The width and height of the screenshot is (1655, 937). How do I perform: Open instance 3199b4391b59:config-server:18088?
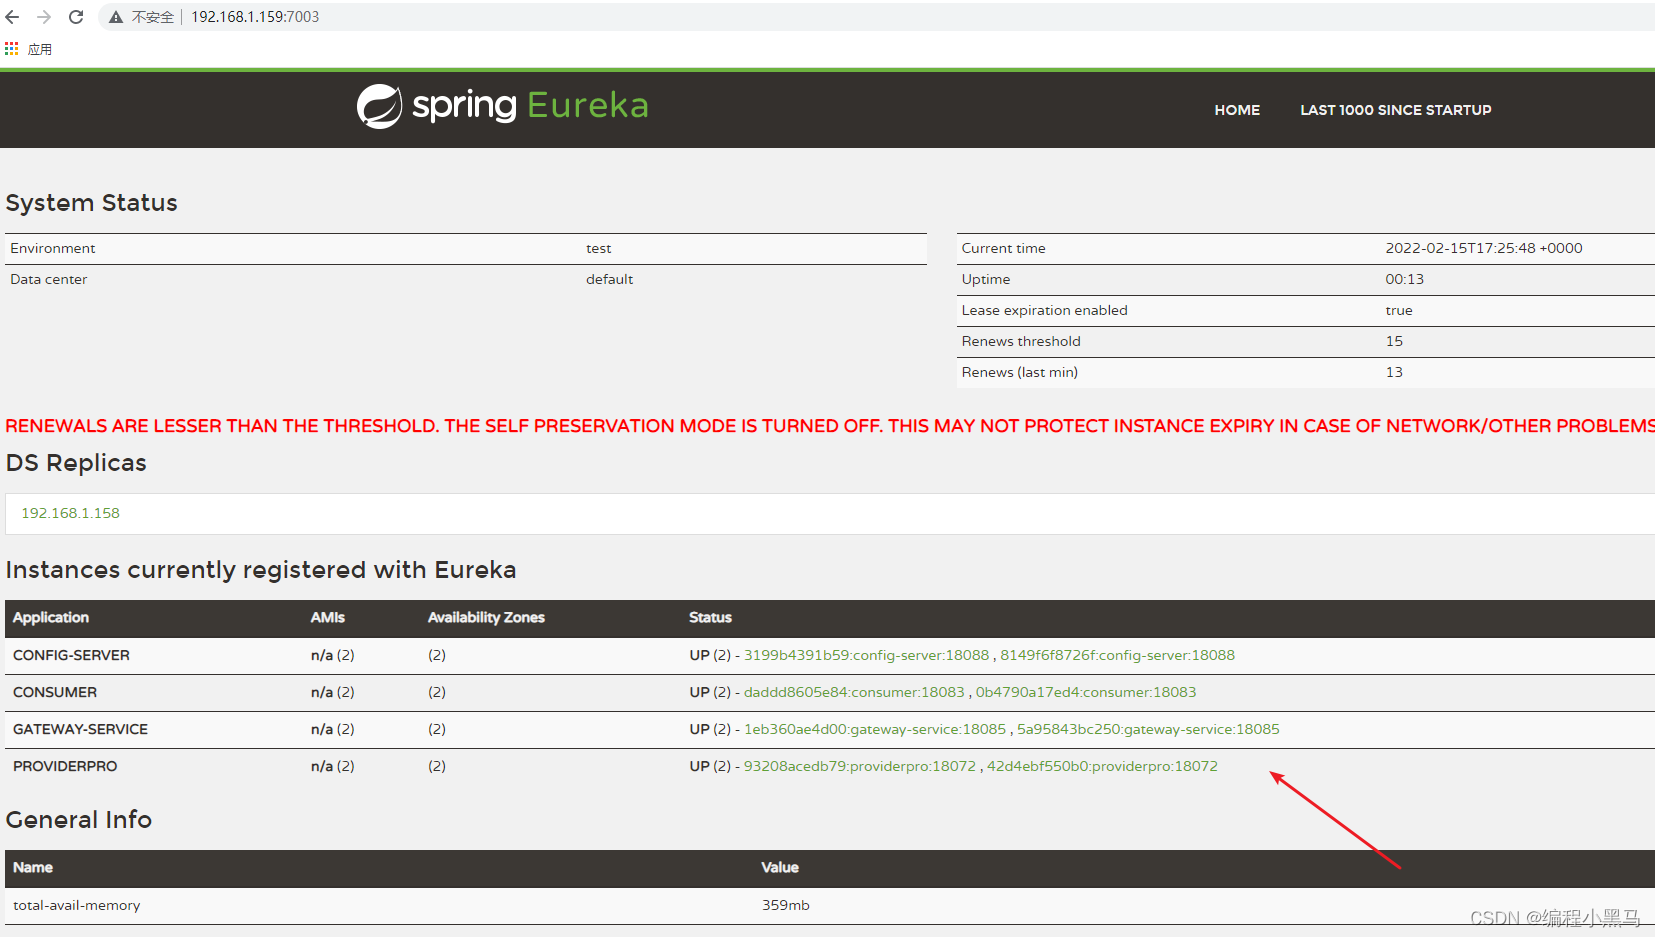(866, 655)
